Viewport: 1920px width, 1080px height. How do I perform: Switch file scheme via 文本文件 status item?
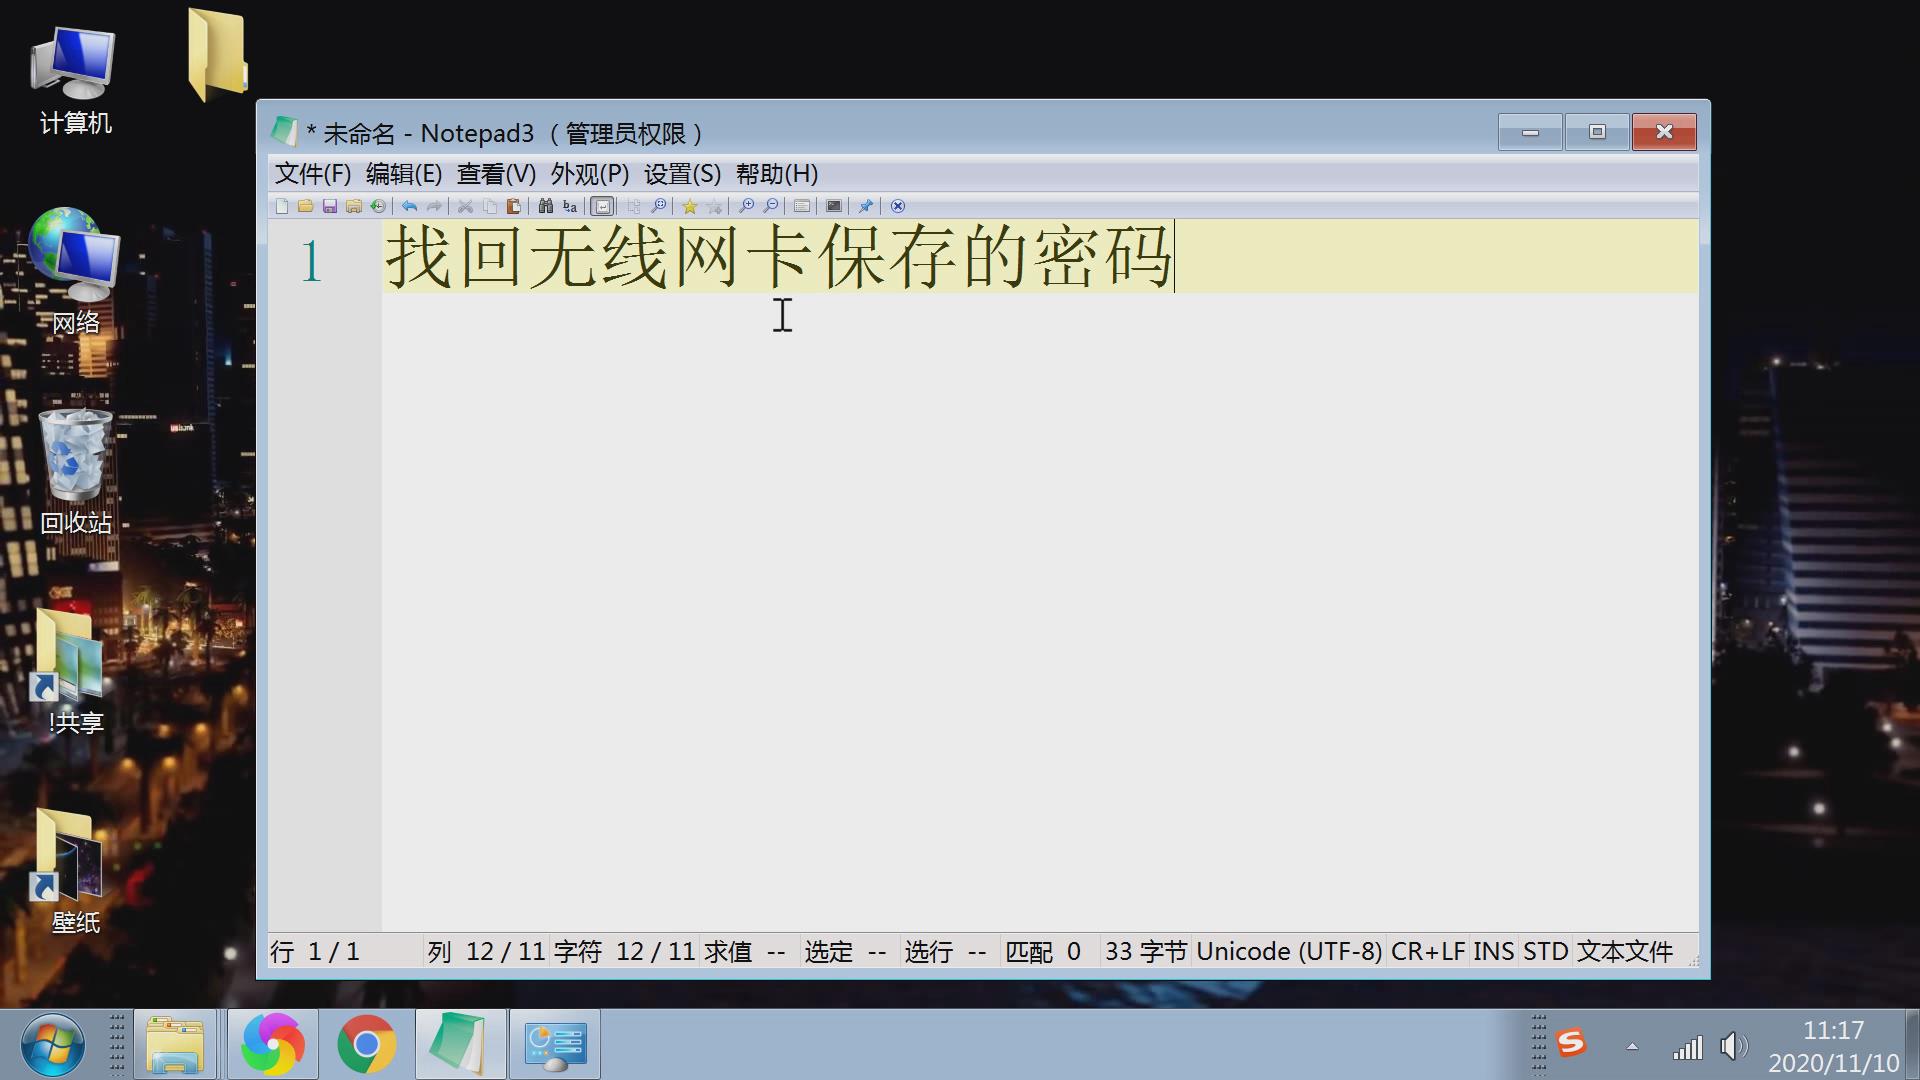point(1625,951)
